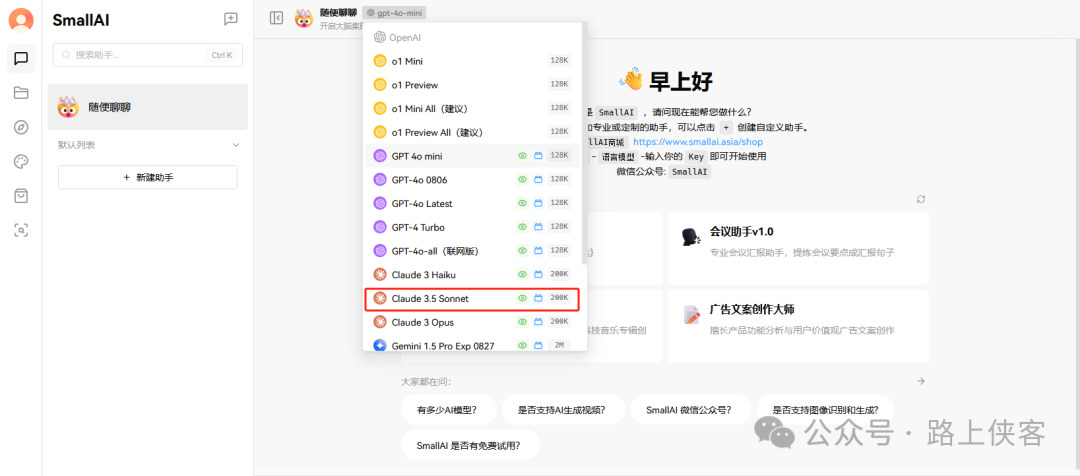This screenshot has width=1080, height=476.
Task: Open the folder files icon in sidebar
Action: tap(21, 93)
